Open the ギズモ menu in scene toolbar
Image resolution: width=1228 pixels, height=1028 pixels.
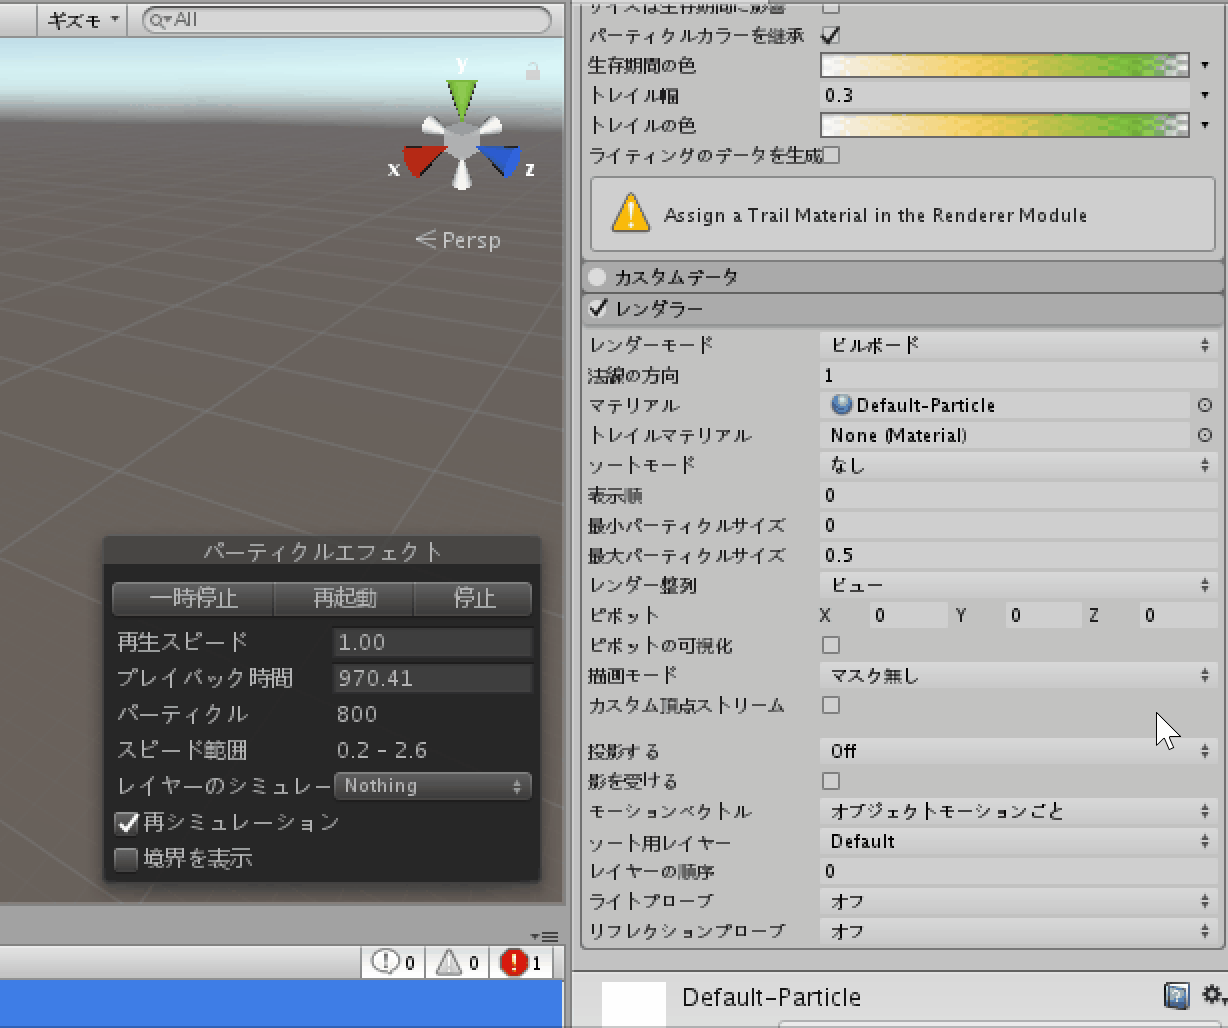tap(80, 19)
